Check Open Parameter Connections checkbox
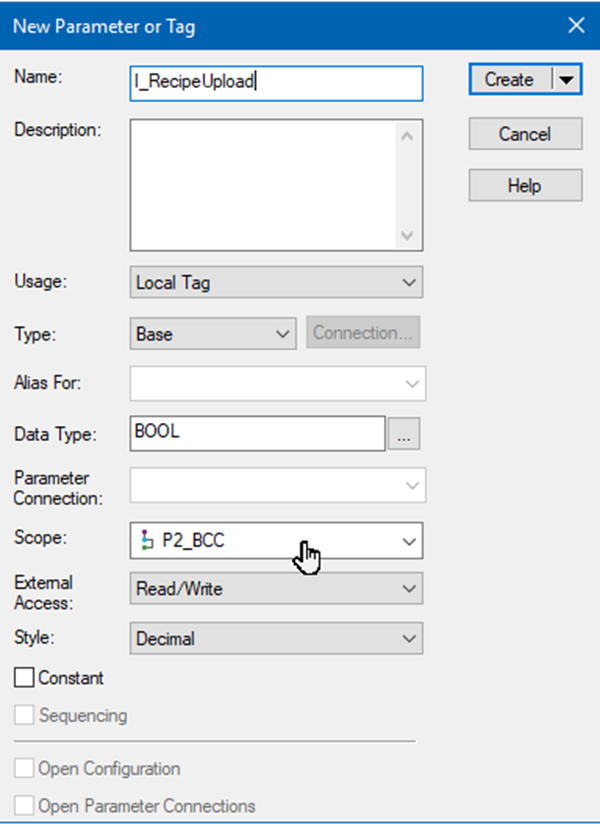 click(x=24, y=806)
